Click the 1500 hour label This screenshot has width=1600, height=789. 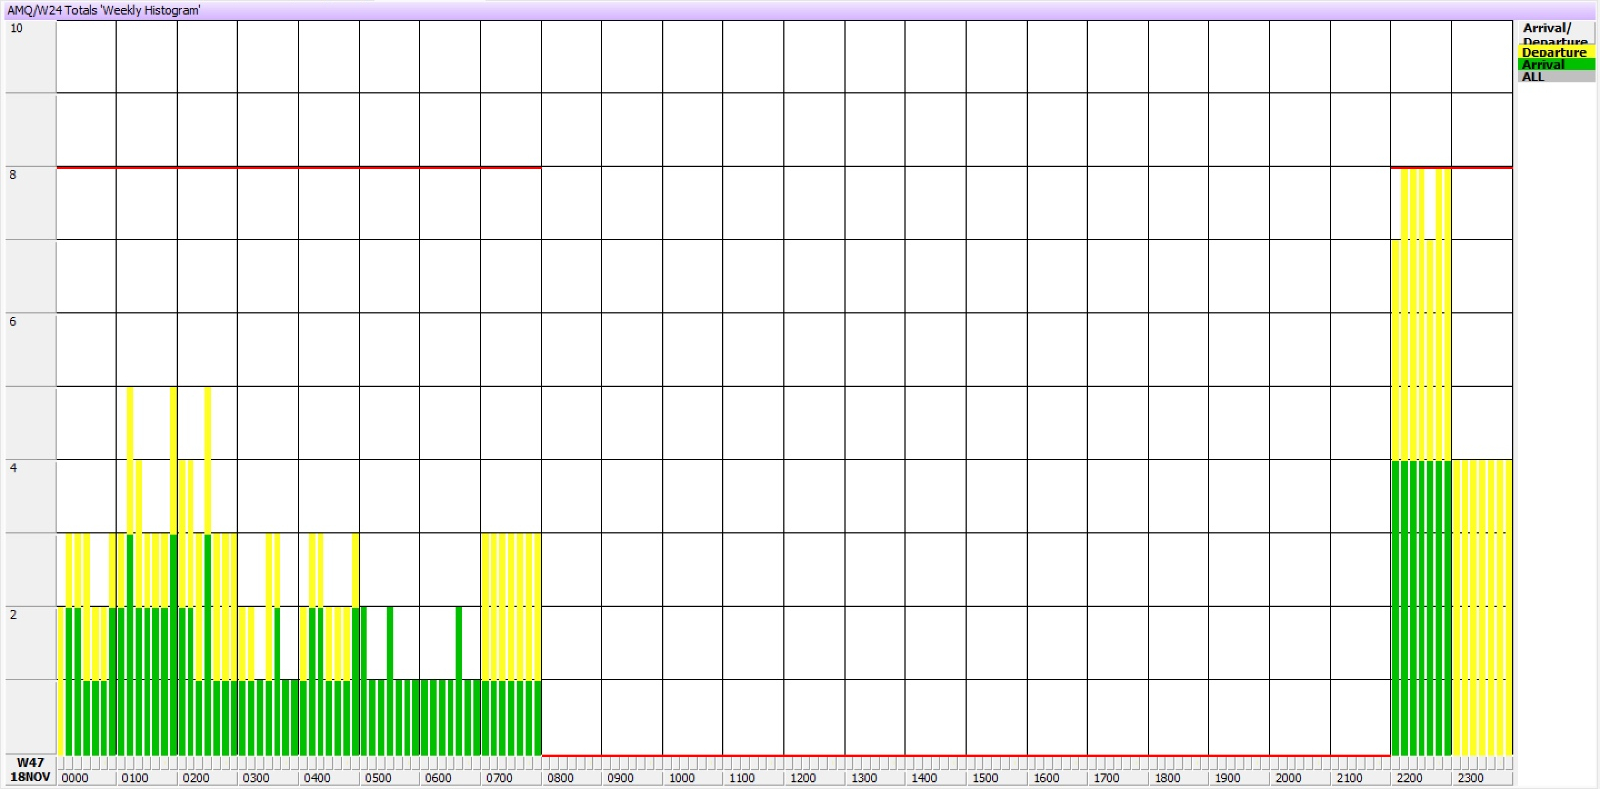[985, 778]
